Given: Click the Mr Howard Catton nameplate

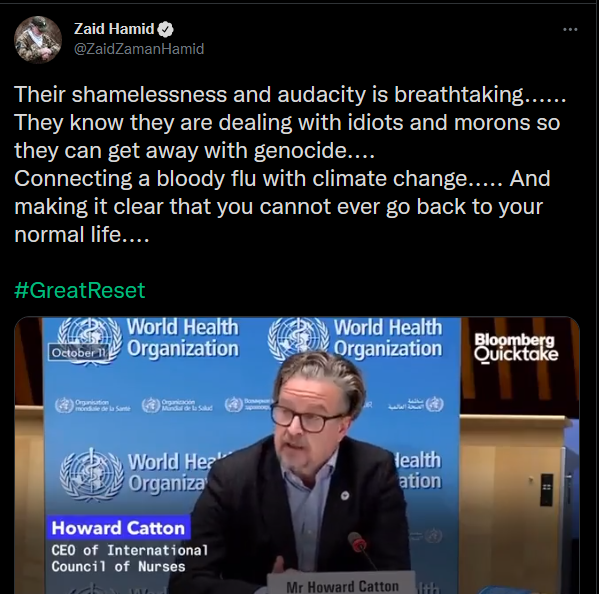Looking at the screenshot, I should click(342, 586).
